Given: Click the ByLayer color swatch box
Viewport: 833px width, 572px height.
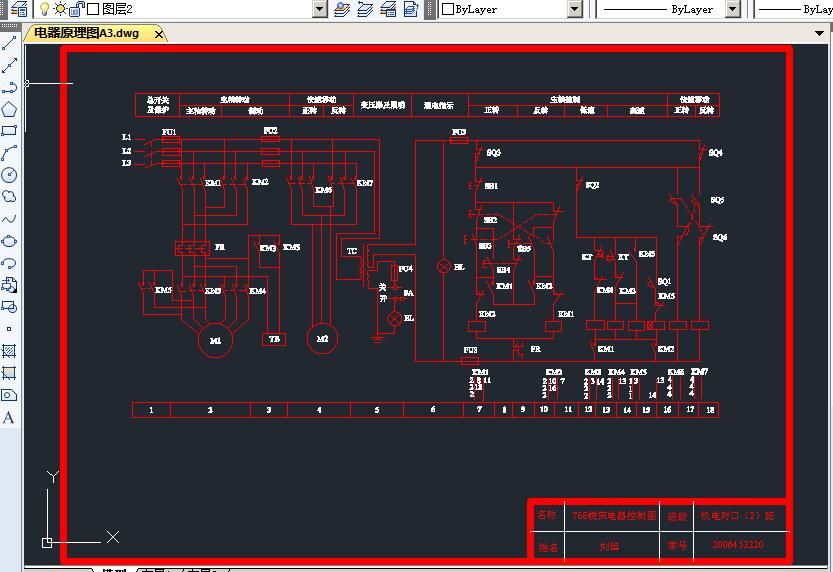Looking at the screenshot, I should (x=448, y=9).
